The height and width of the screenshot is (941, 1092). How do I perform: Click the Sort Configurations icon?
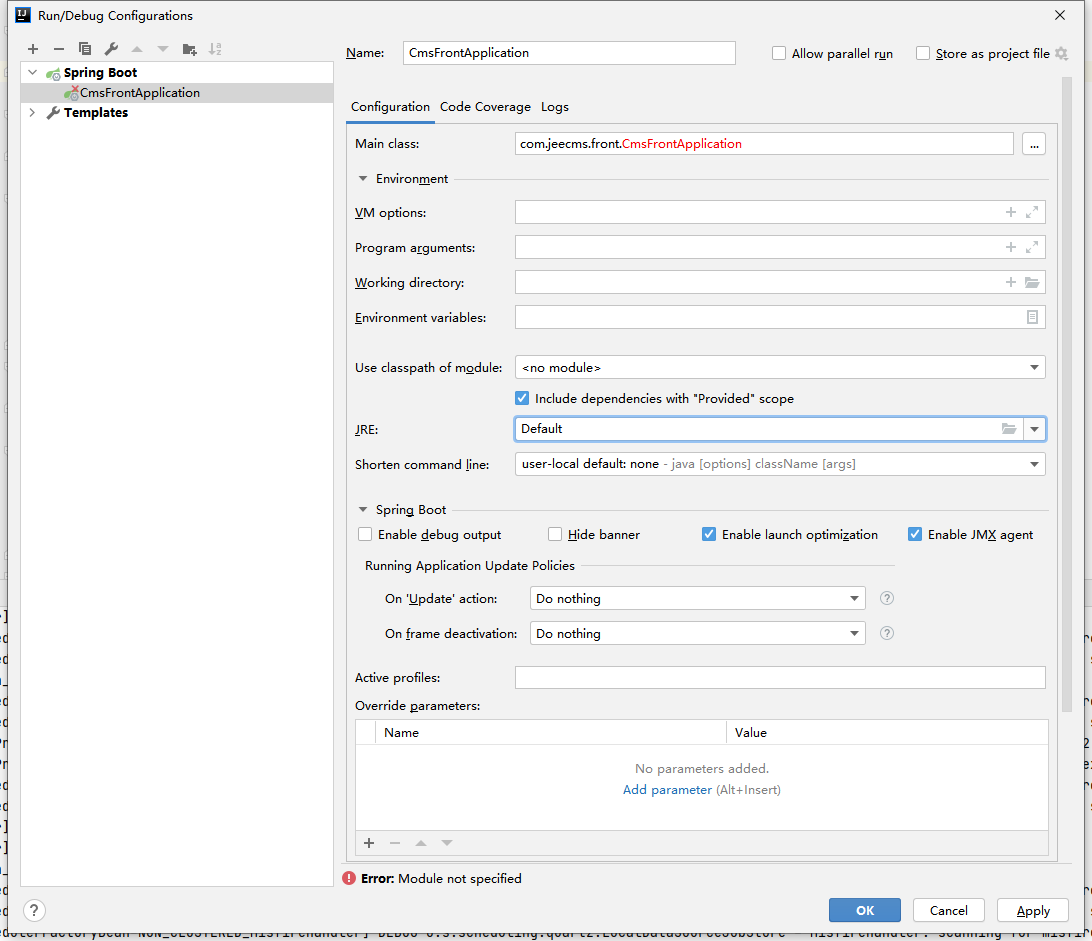point(215,49)
